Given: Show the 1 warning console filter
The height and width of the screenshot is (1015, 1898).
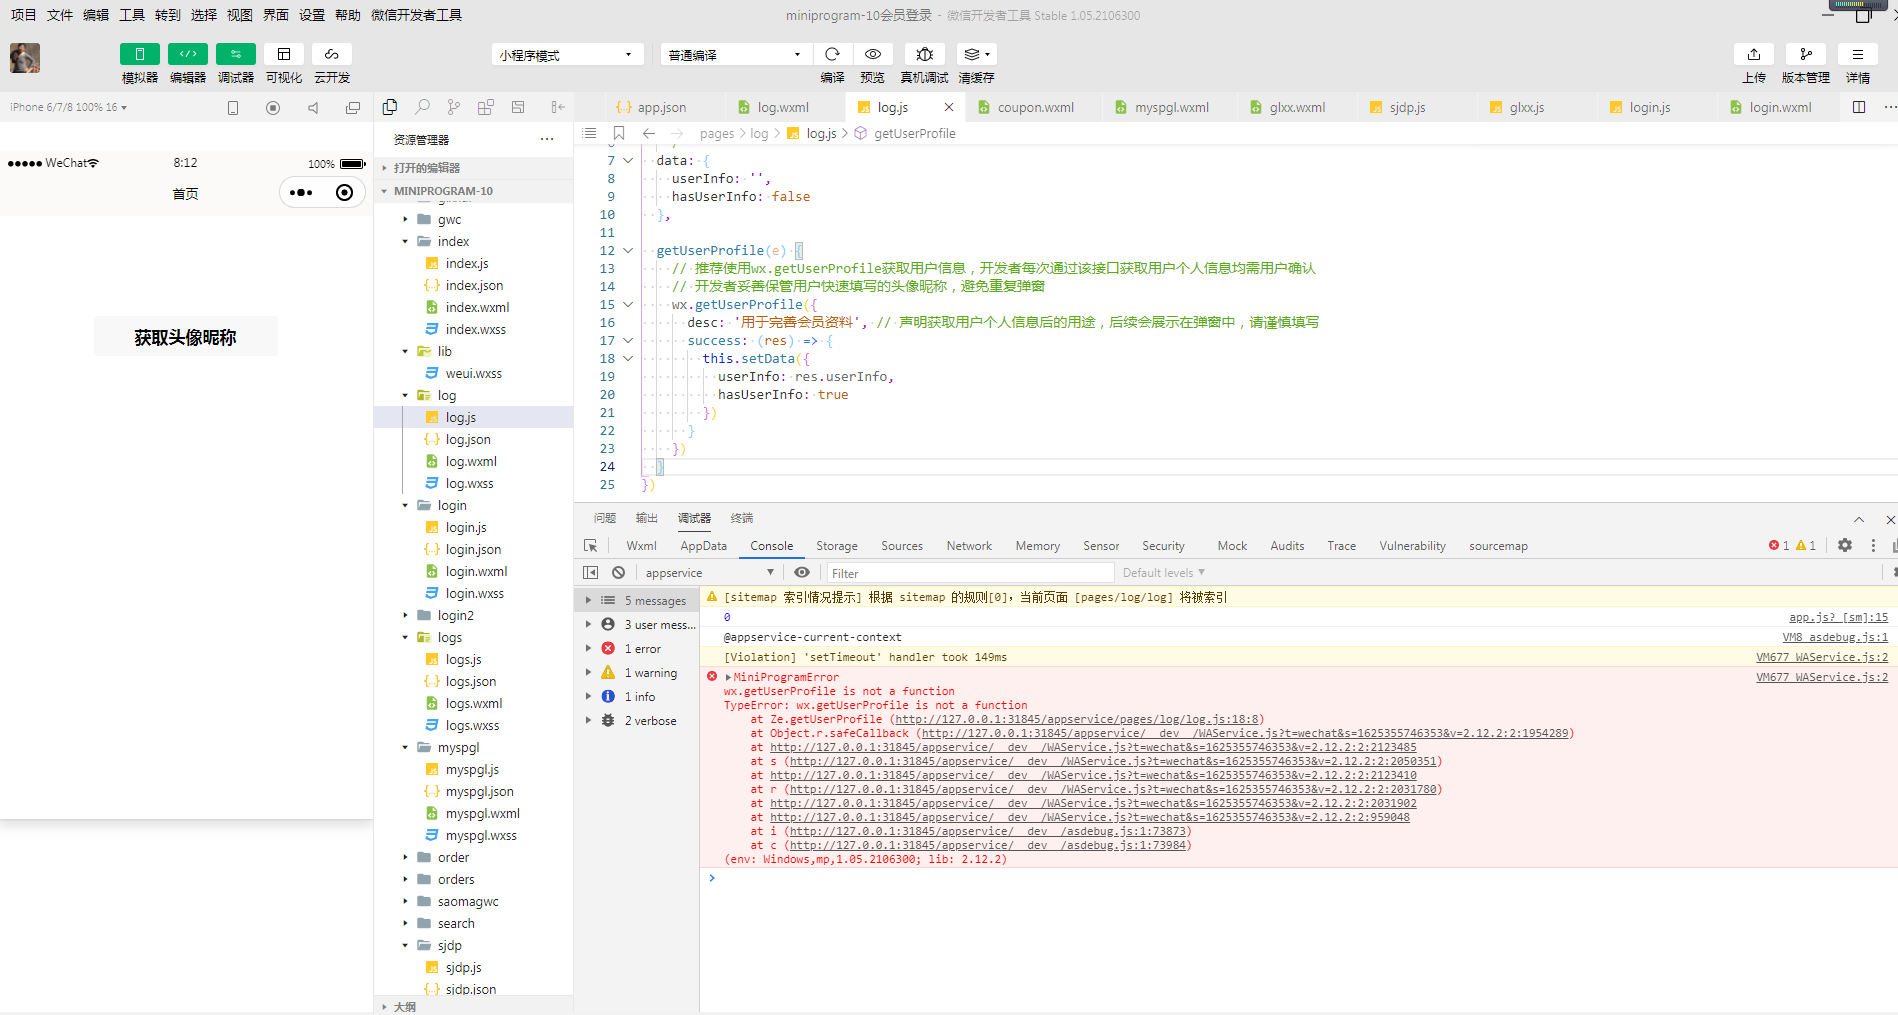Looking at the screenshot, I should 650,673.
